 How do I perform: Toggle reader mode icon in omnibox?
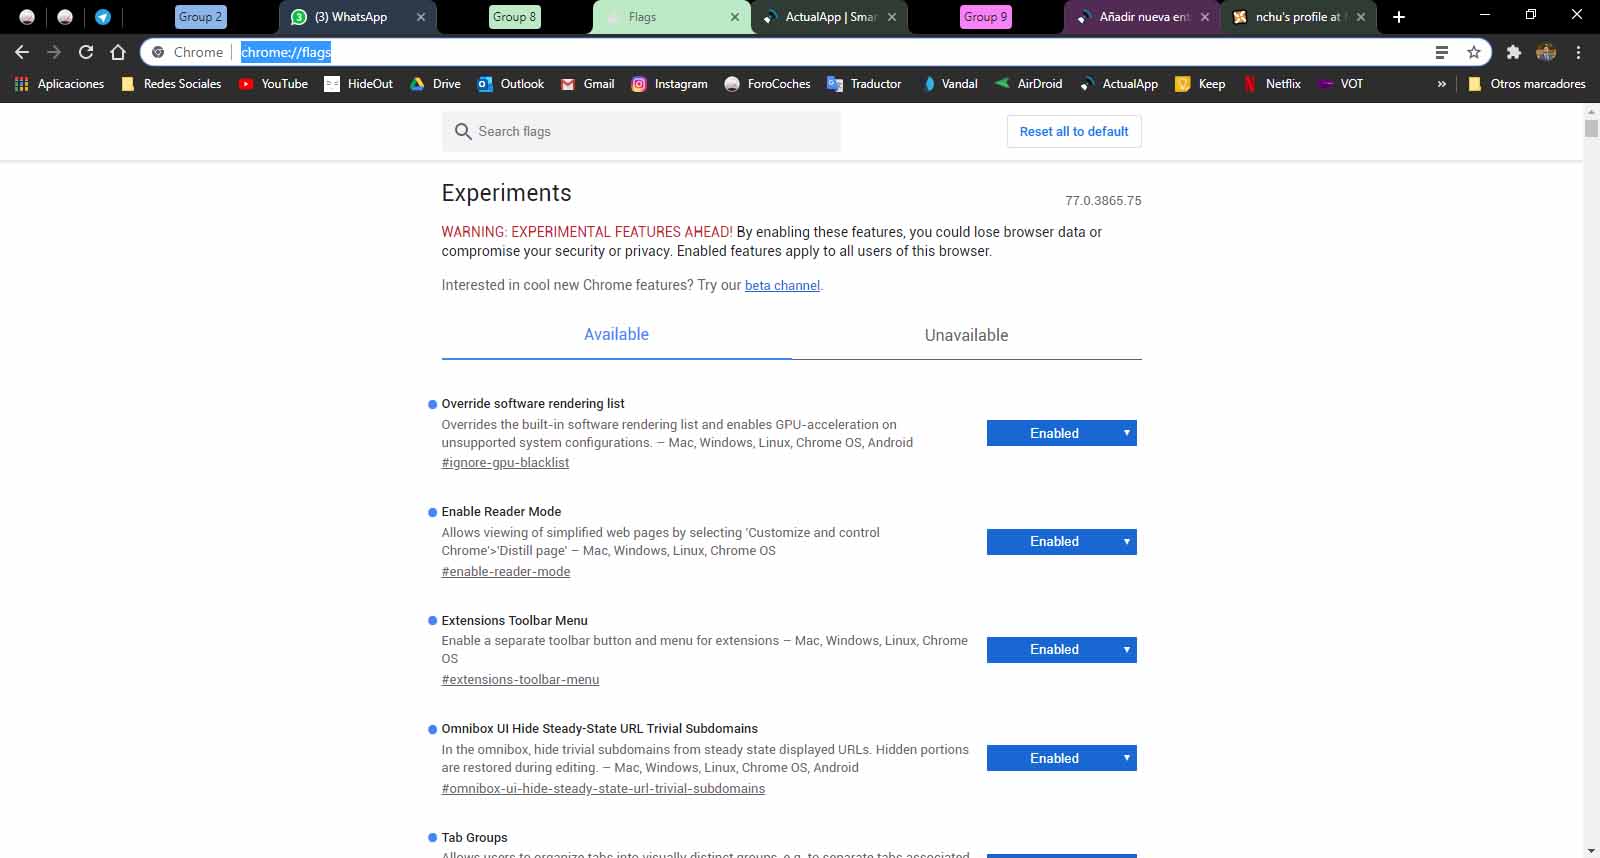coord(1441,52)
